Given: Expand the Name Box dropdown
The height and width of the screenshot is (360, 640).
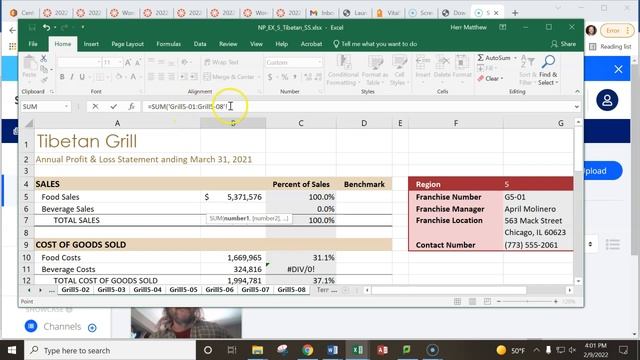Looking at the screenshot, I should (x=66, y=107).
